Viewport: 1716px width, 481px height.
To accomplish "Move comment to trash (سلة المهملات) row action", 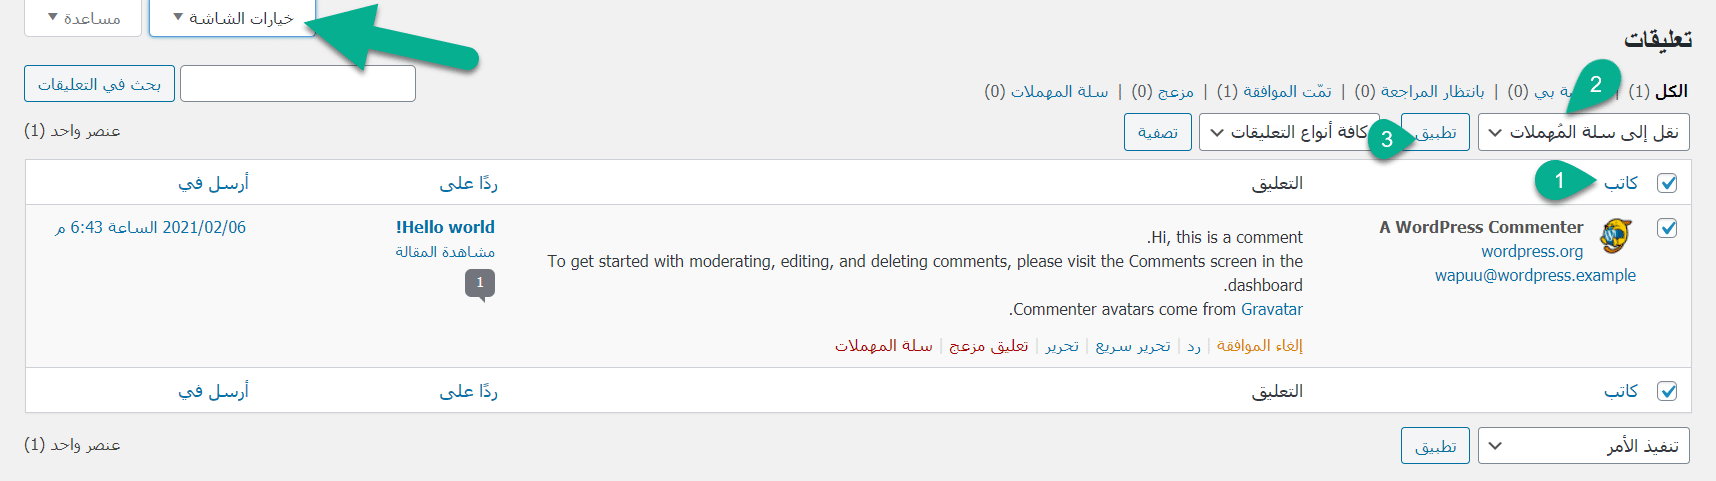I will [884, 345].
